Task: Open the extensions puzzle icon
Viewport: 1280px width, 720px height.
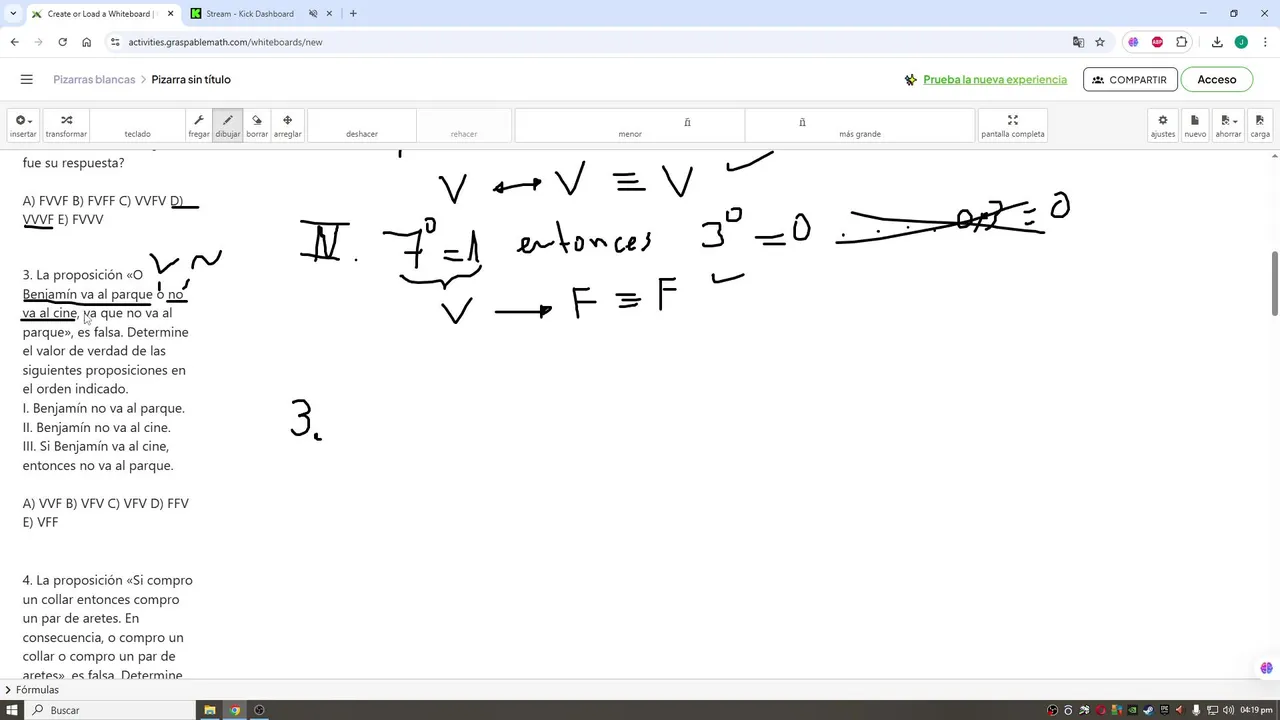Action: click(1182, 42)
